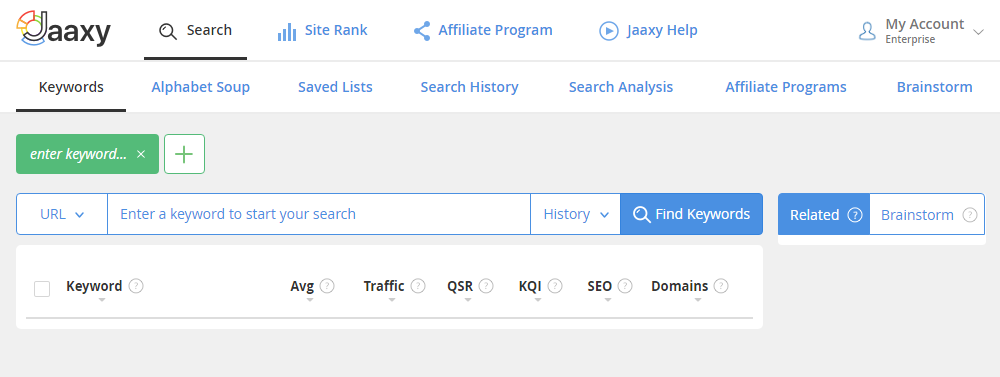The image size is (1000, 377).
Task: Open Affiliate Program in top navigation
Action: click(x=483, y=31)
